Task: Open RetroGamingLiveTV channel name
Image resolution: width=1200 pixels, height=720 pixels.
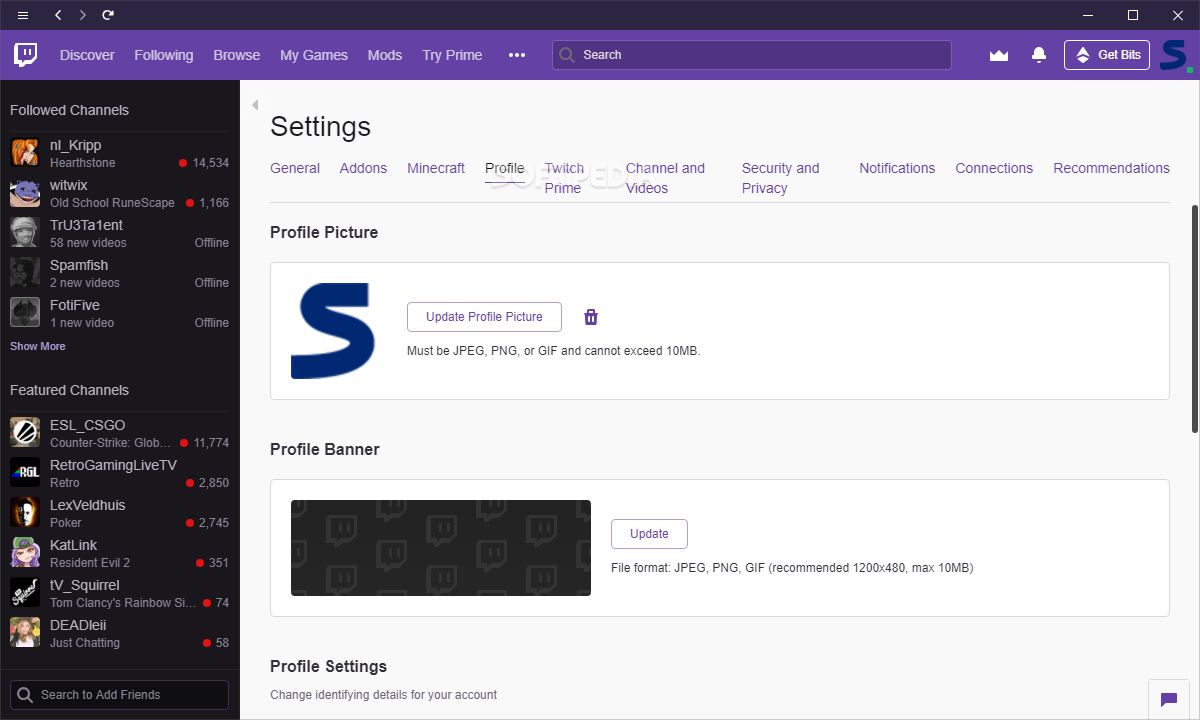Action: 113,465
